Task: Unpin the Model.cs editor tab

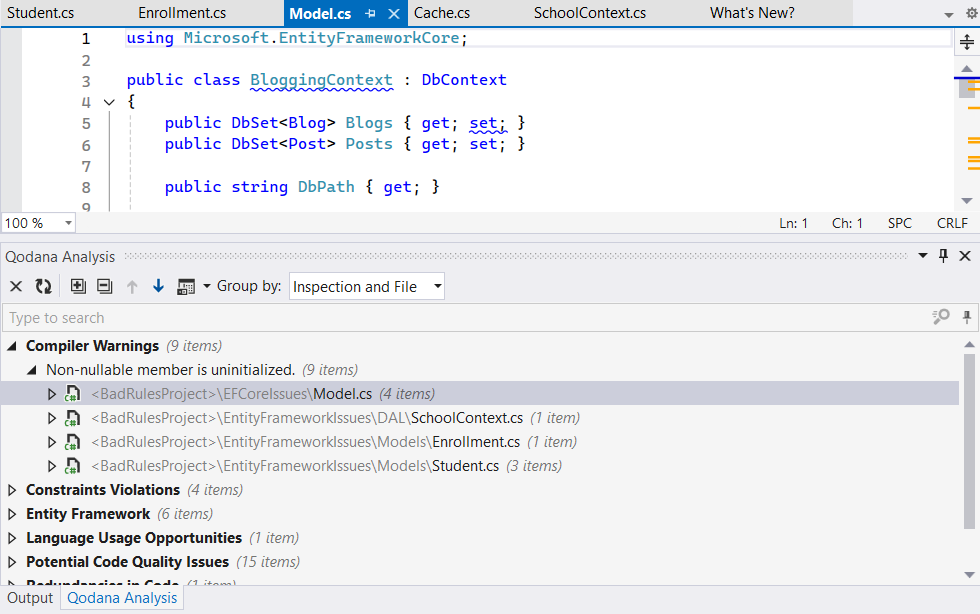Action: click(x=369, y=14)
